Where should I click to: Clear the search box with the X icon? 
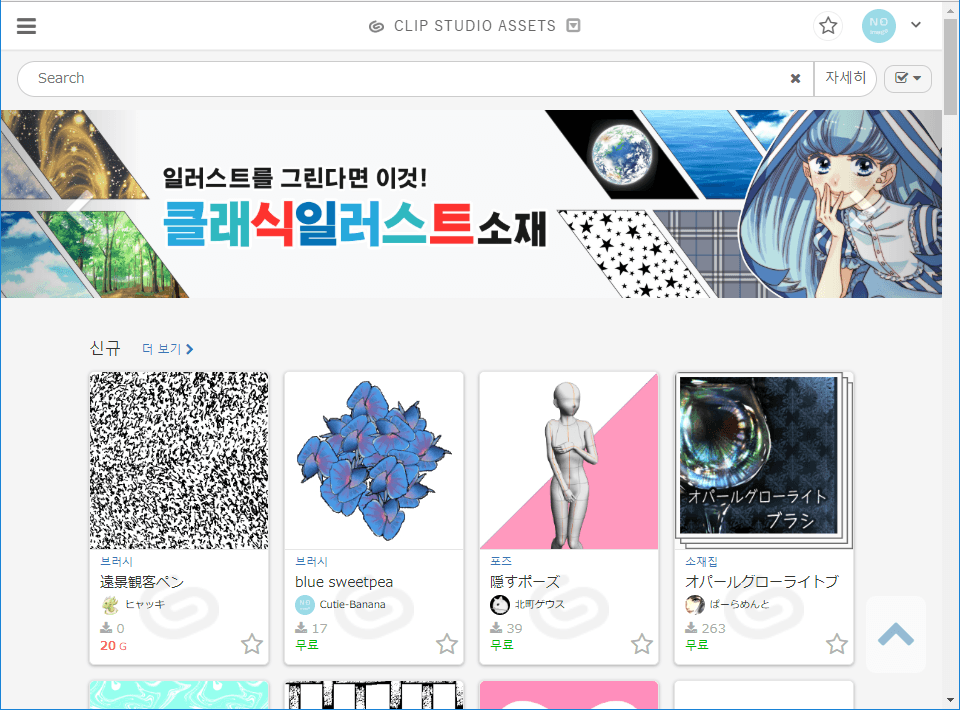[795, 78]
